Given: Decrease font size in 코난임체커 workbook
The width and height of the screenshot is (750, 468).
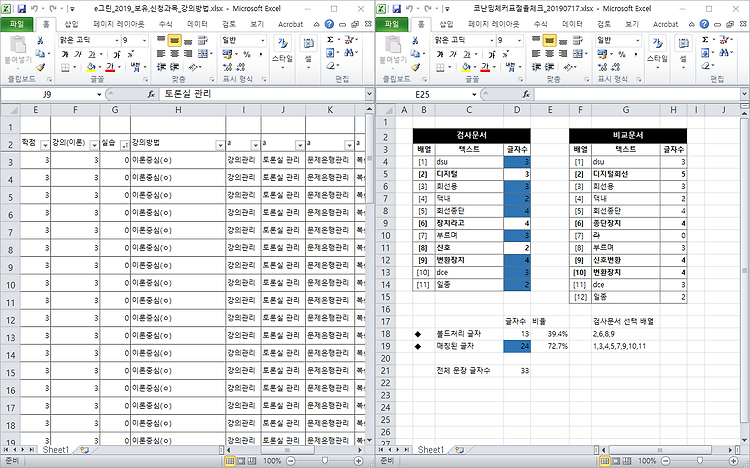Looking at the screenshot, I should click(505, 55).
